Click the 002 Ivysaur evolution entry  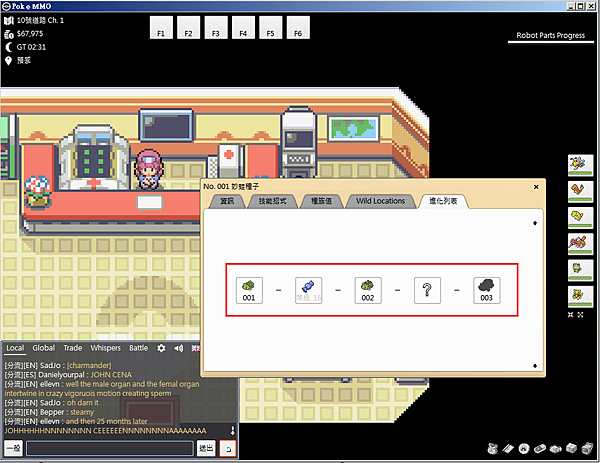368,290
